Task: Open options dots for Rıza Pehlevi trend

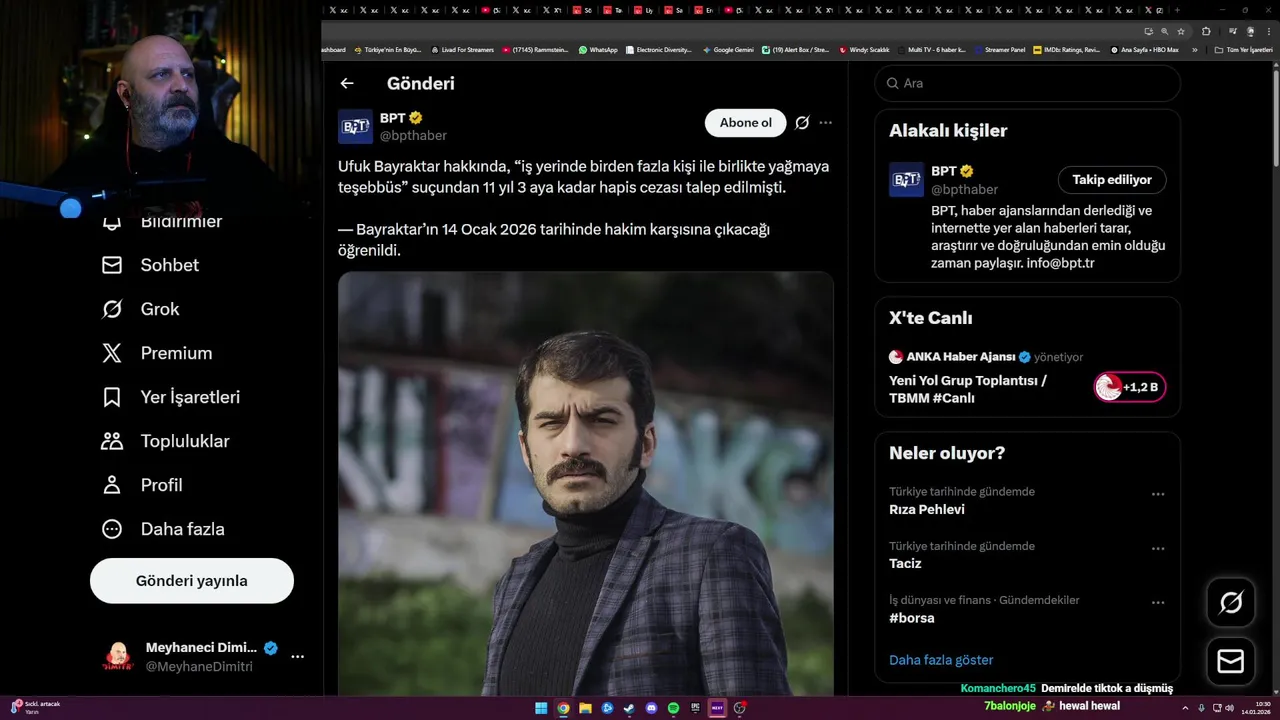Action: click(x=1158, y=494)
